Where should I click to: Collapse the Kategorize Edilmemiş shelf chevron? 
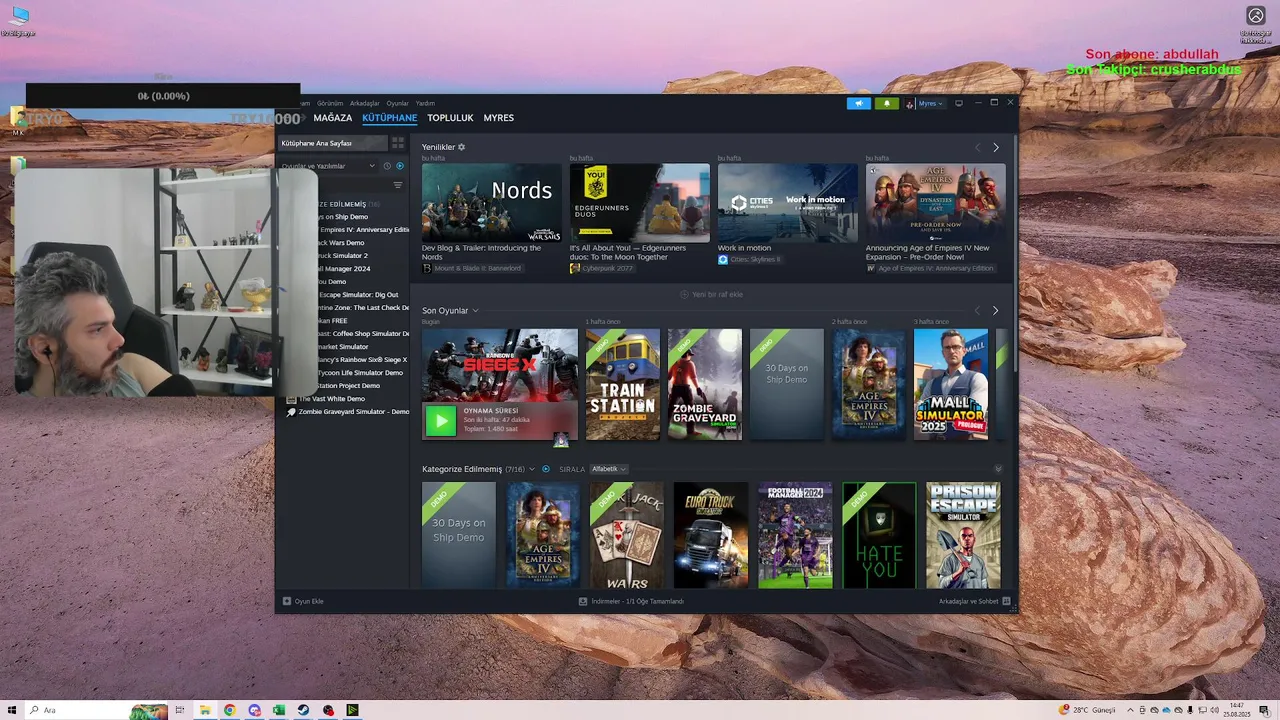998,469
